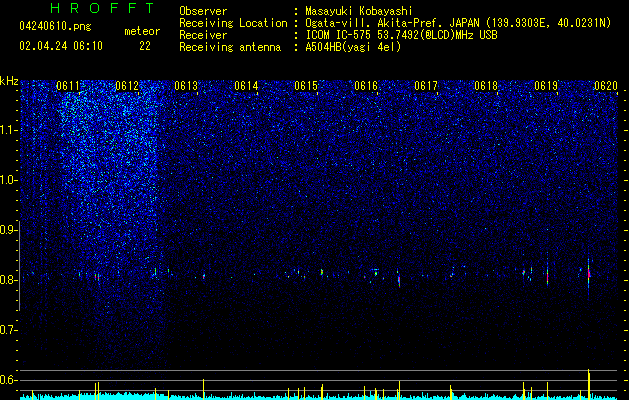Click the 0.6 kHz frequency label
This screenshot has width=629, height=400.
(x=8, y=380)
